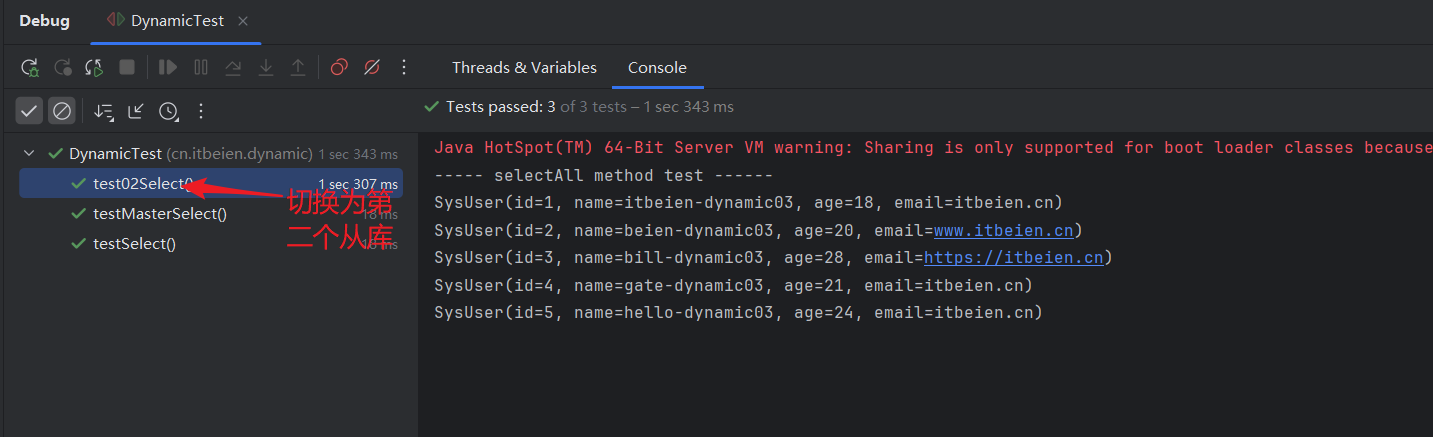Open test runner more options menu
The image size is (1433, 437).
201,111
